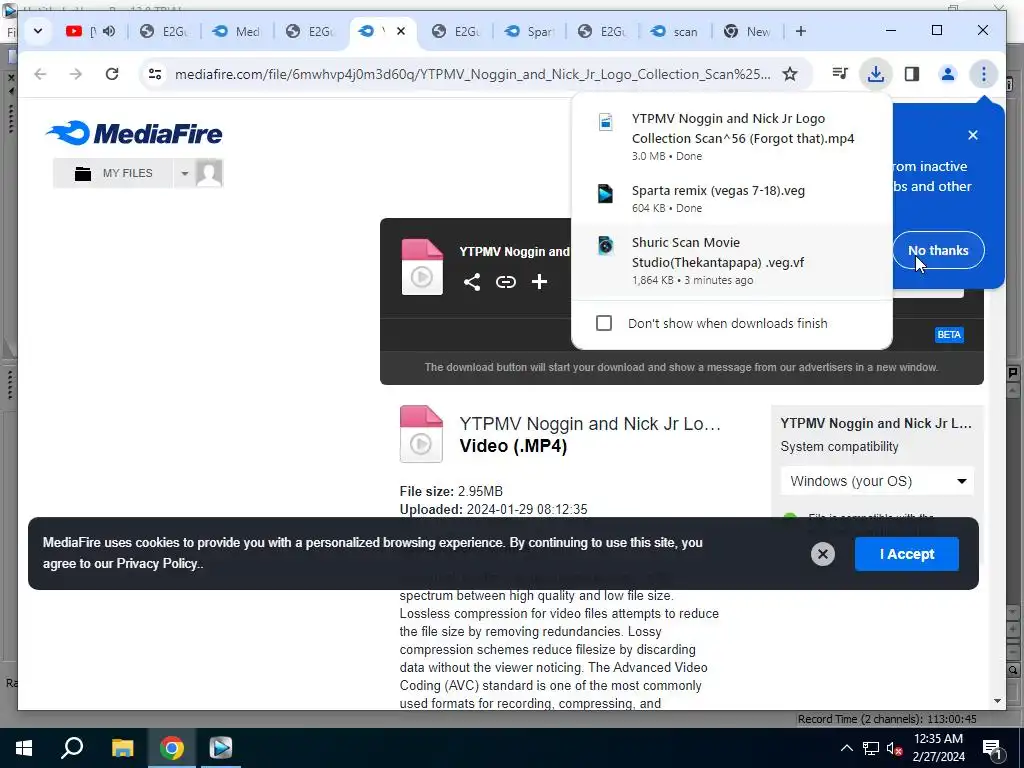1024x768 pixels.
Task: Click the muted volume tray icon
Action: tap(893, 749)
